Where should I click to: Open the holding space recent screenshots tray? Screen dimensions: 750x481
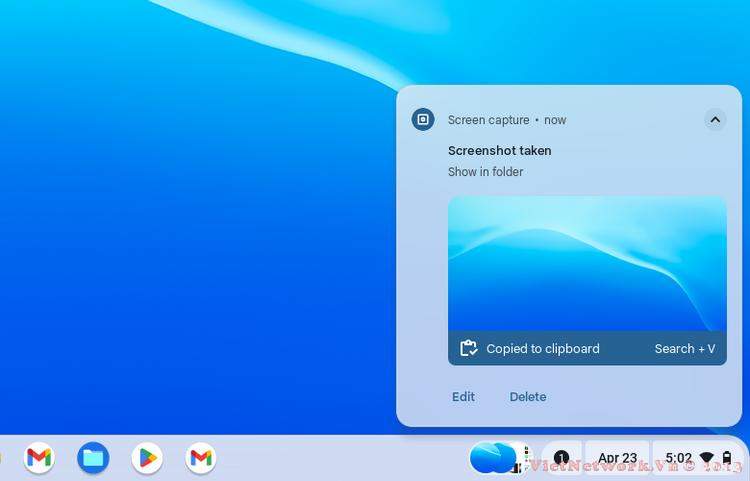click(500, 458)
